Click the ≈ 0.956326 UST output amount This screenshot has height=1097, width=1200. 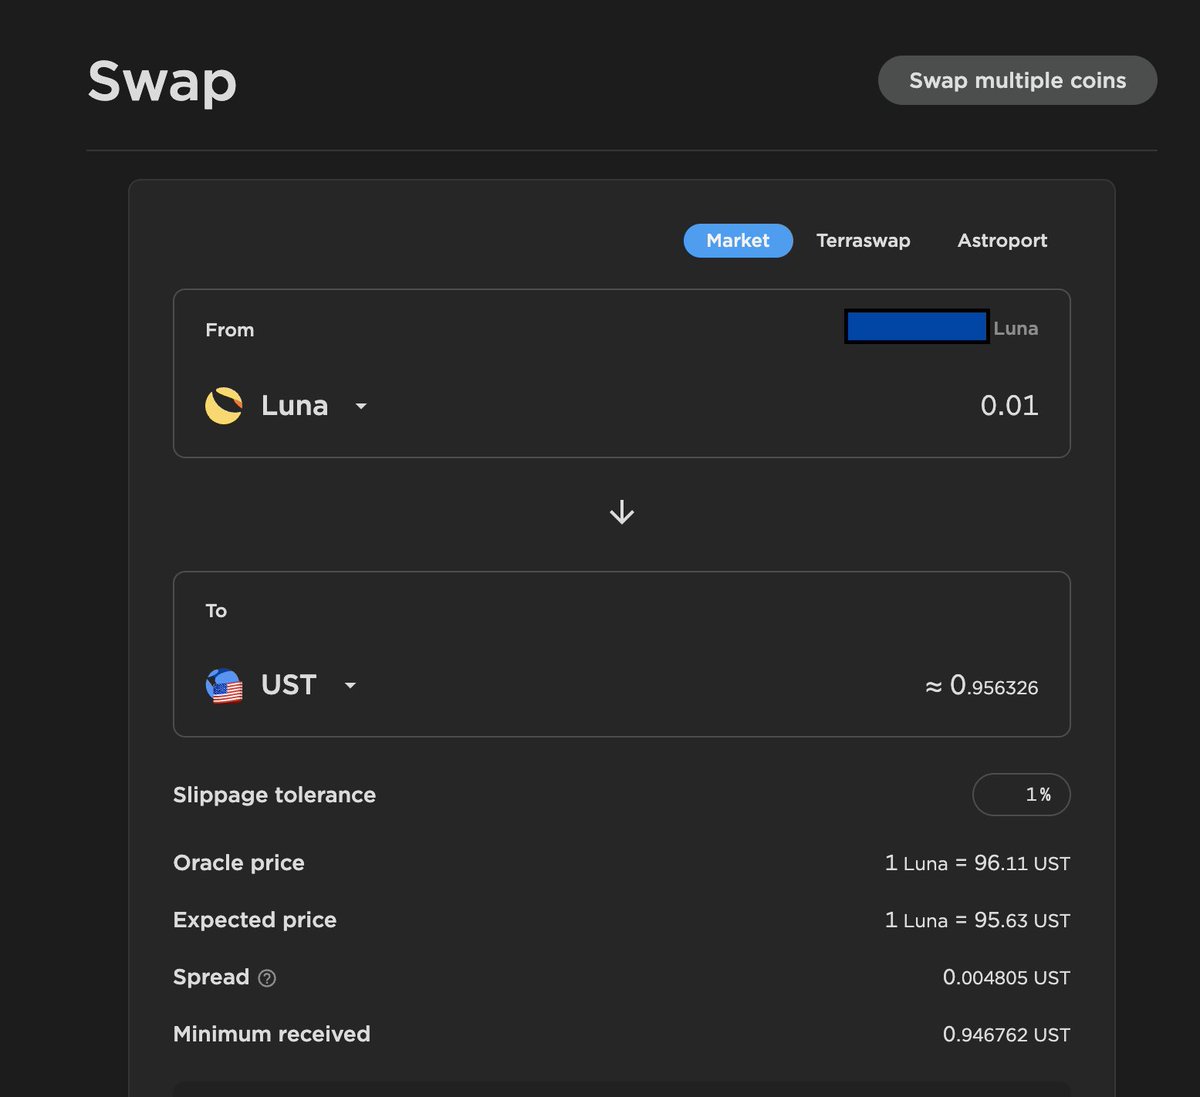click(981, 686)
